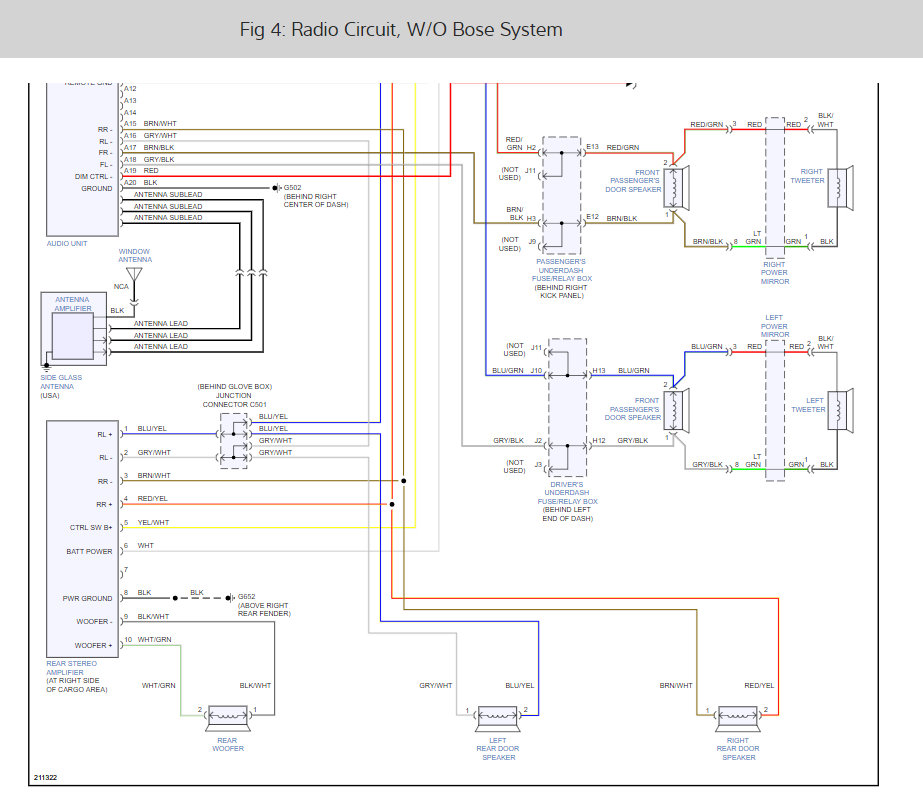Click the '(BEHIND RIGHT KICK PANEL)' note
Screen dimensions: 923x805
(x=562, y=292)
